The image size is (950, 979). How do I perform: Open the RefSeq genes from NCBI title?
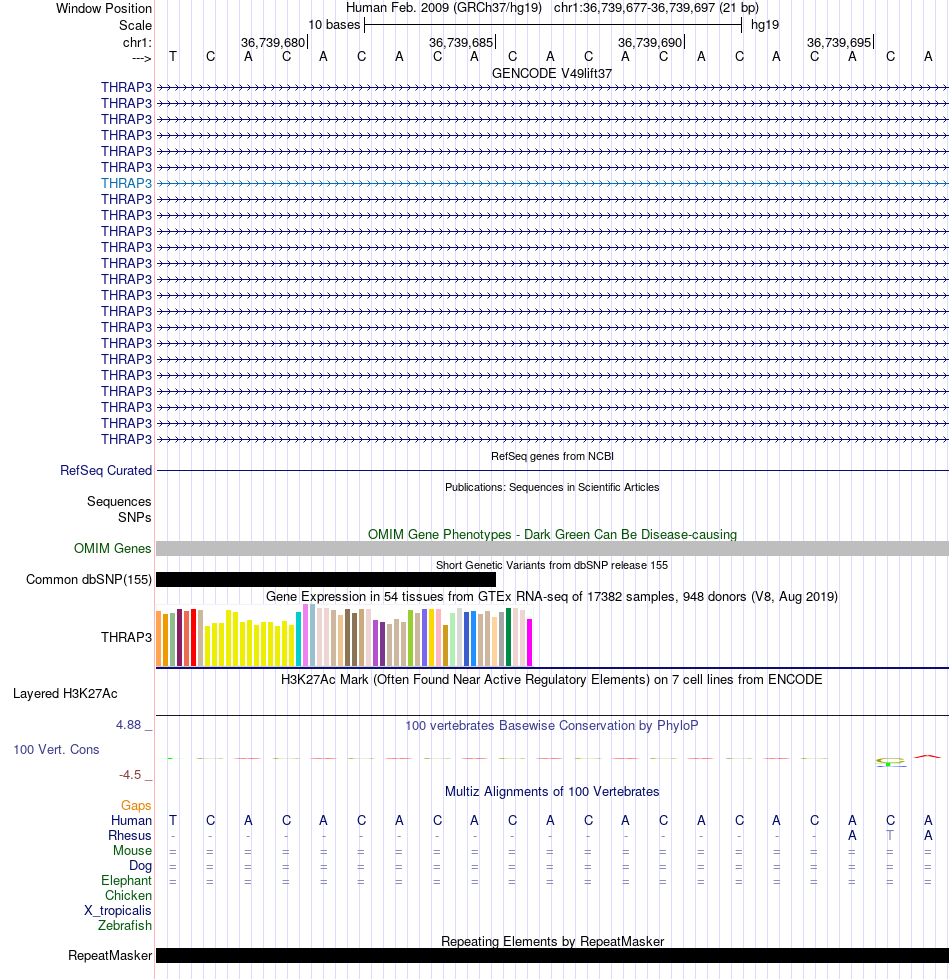(552, 456)
